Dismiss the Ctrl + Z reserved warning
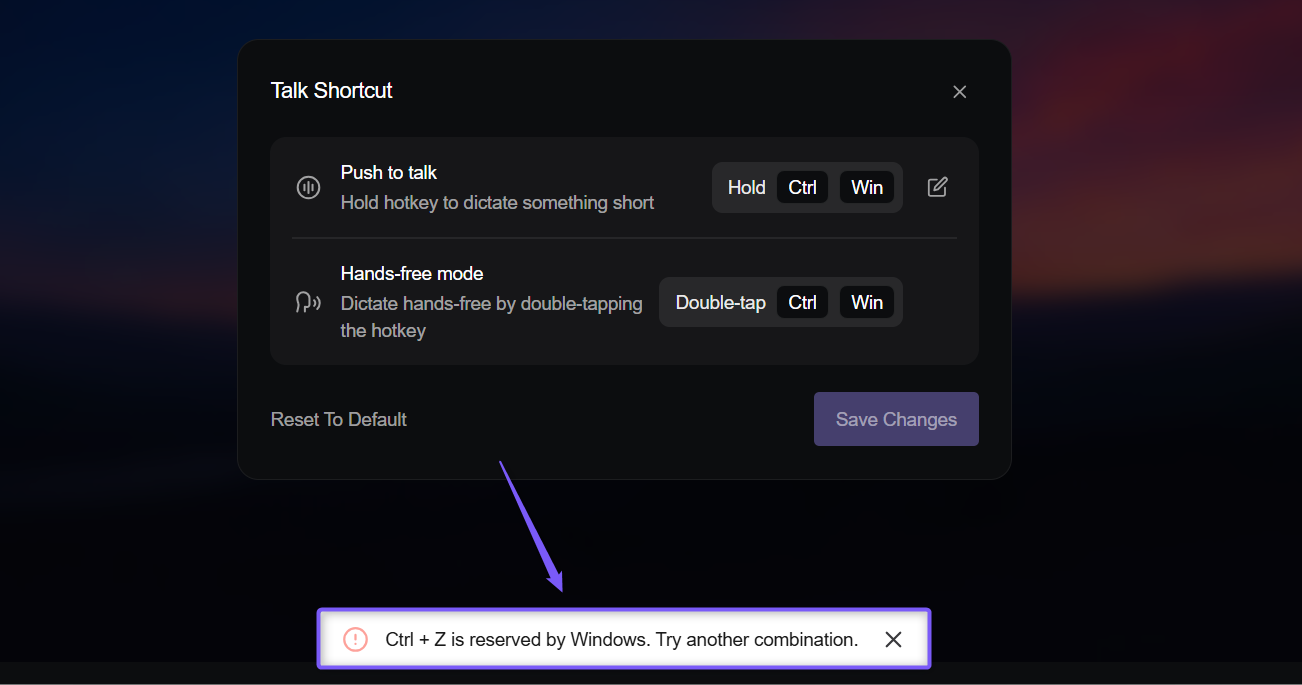The width and height of the screenshot is (1302, 685). (x=894, y=639)
